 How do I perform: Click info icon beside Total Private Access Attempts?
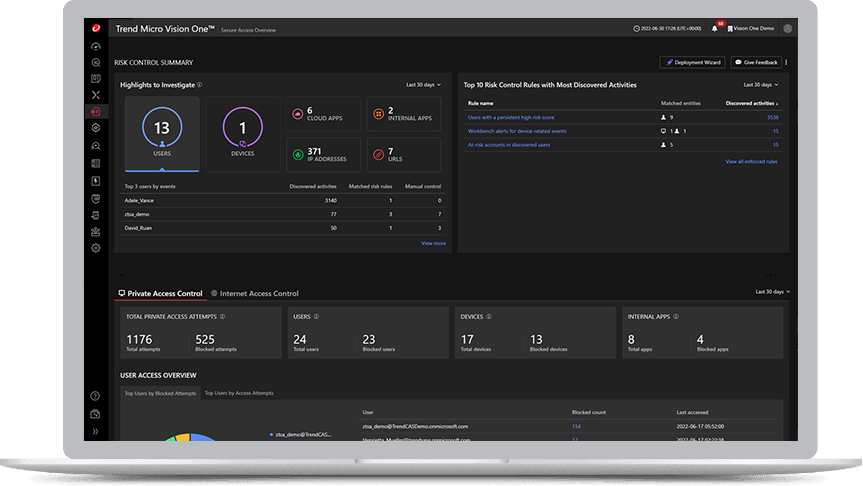(222, 316)
